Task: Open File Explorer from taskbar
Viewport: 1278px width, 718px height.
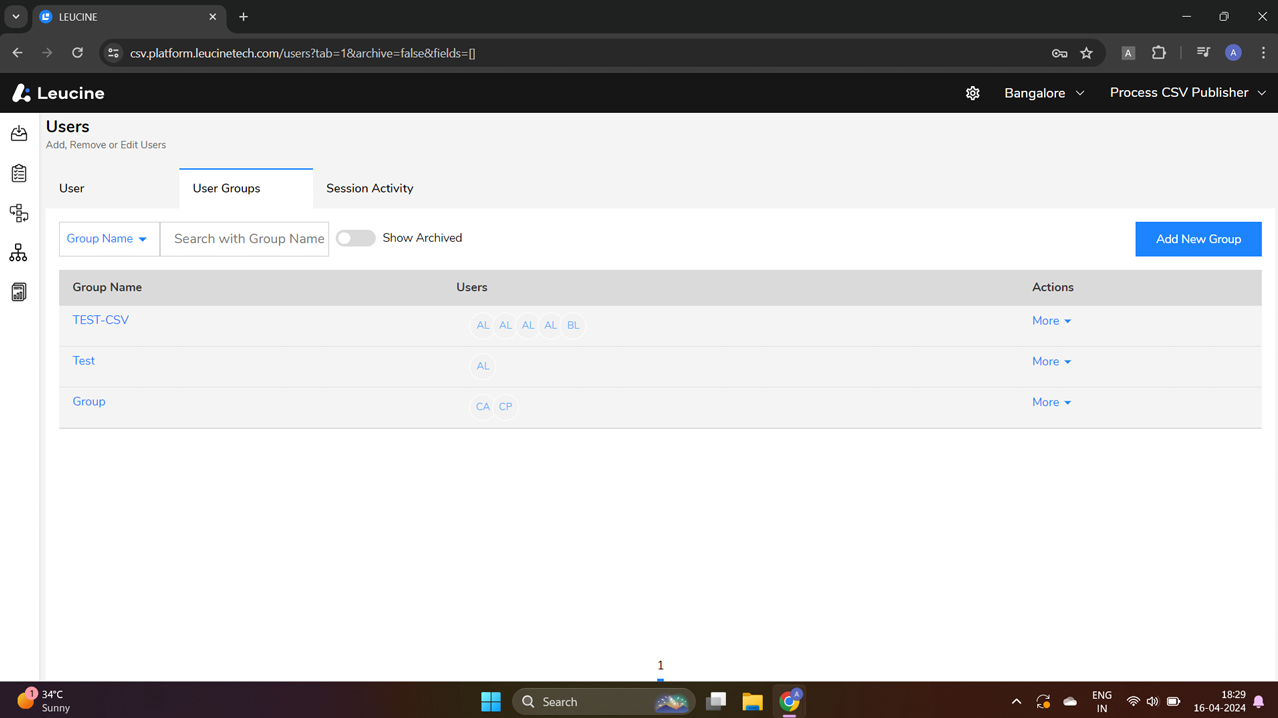Action: tap(752, 702)
